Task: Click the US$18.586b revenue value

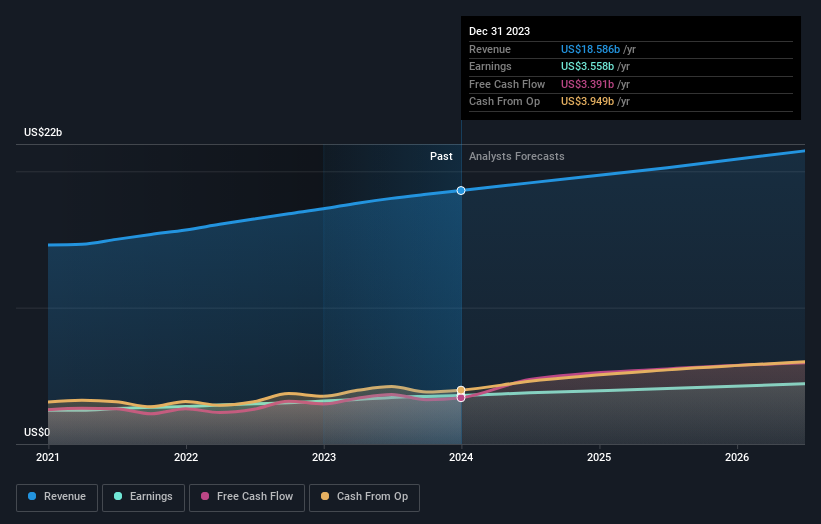Action: 590,49
